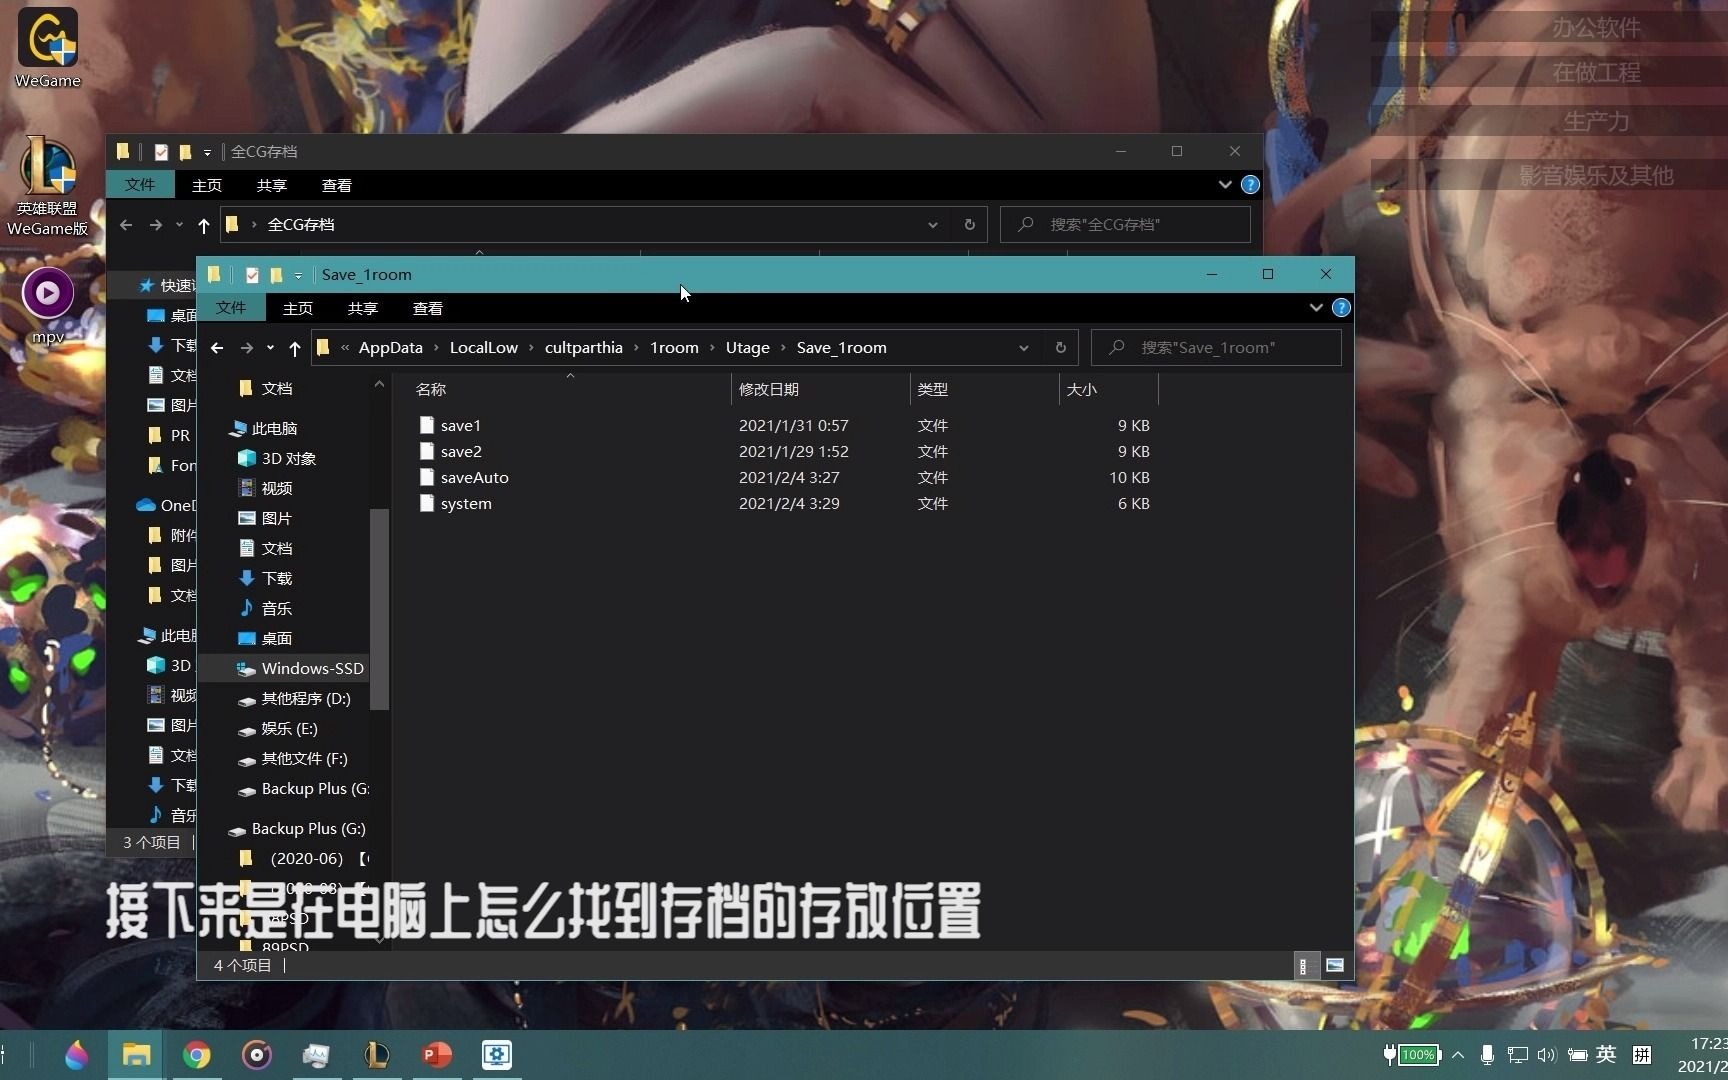Expand address history dropdown in 全CG存档 window
Viewport: 1728px width, 1080px height.
click(932, 225)
